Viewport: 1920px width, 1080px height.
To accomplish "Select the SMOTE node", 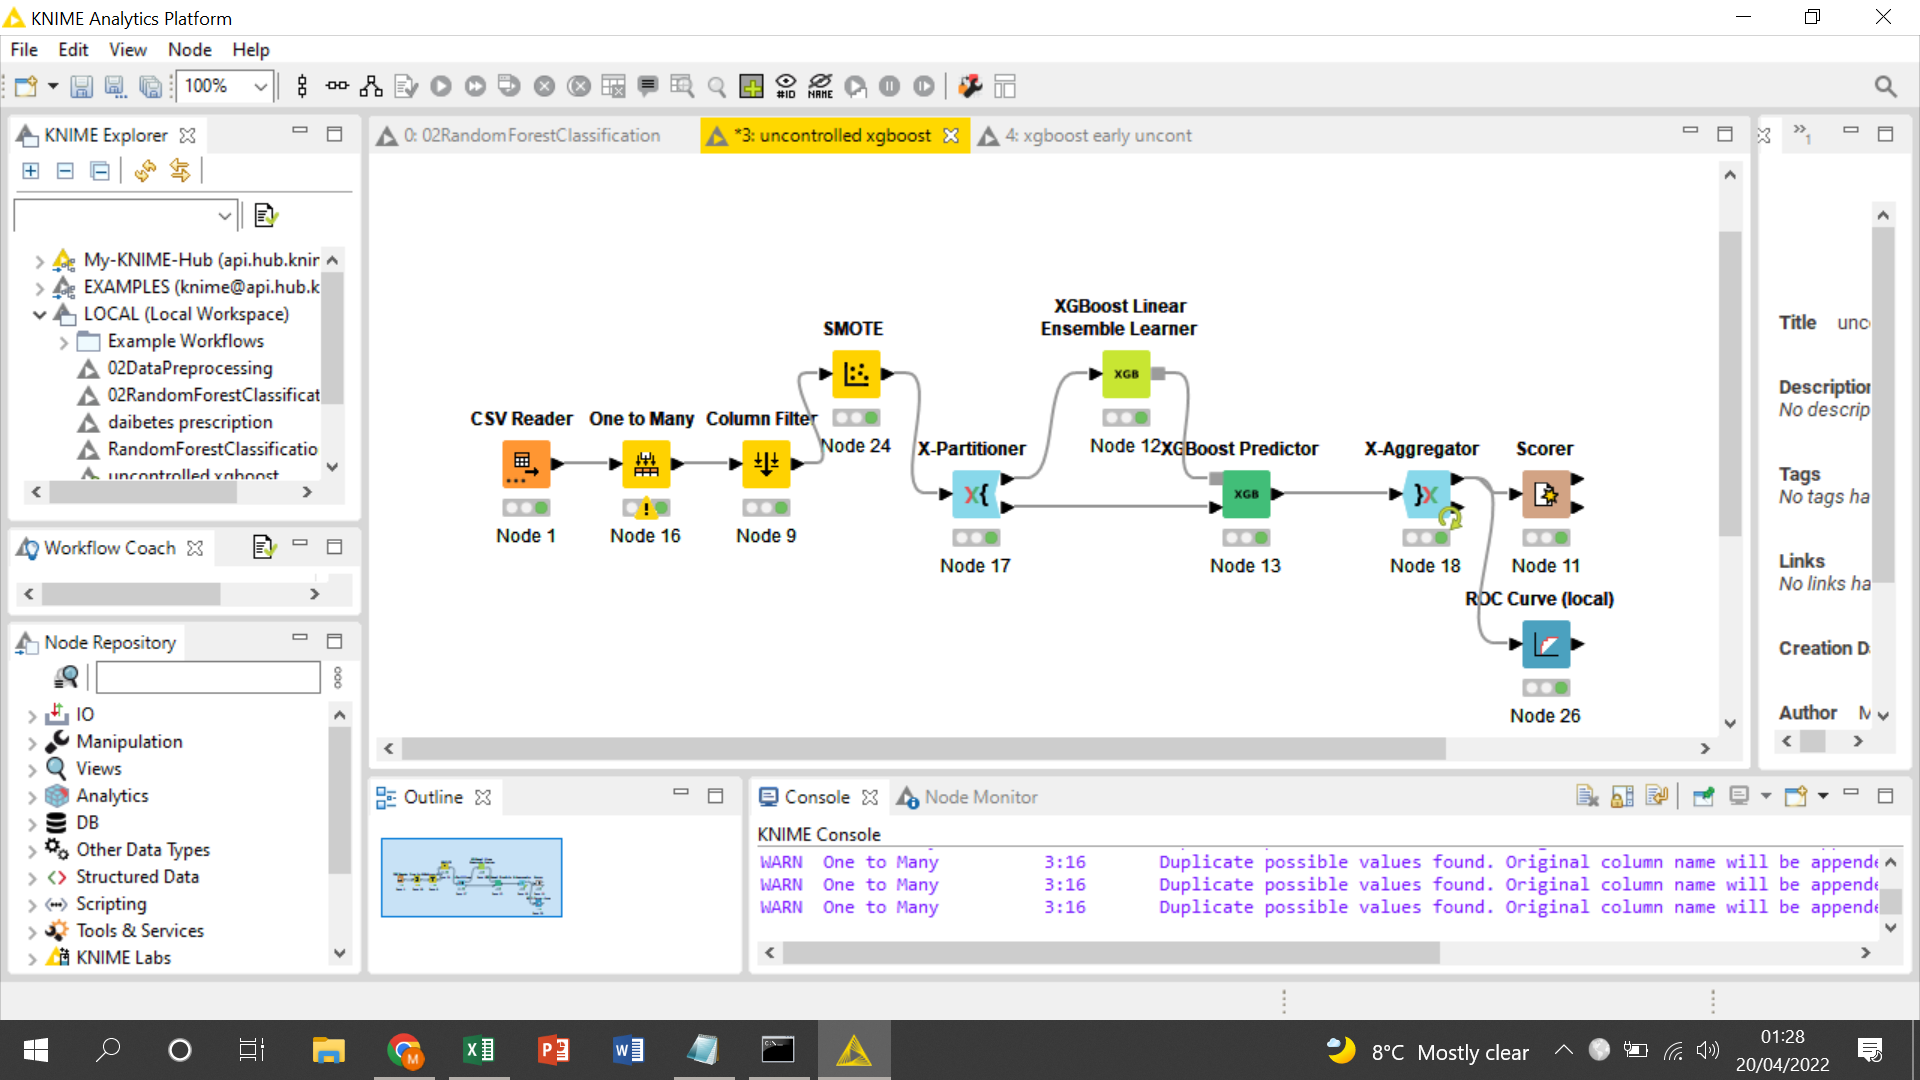I will [x=856, y=374].
